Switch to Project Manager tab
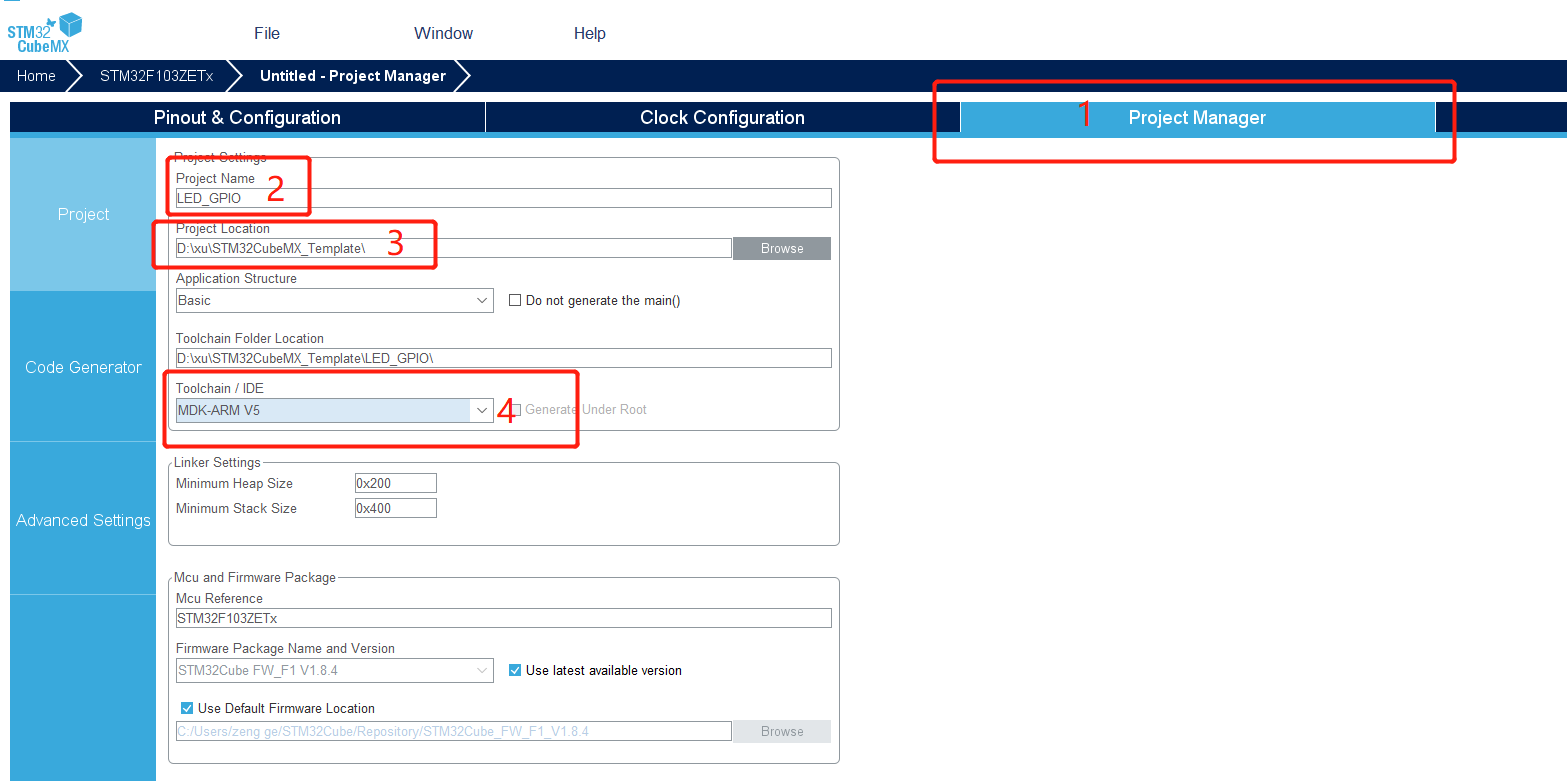 (1197, 117)
